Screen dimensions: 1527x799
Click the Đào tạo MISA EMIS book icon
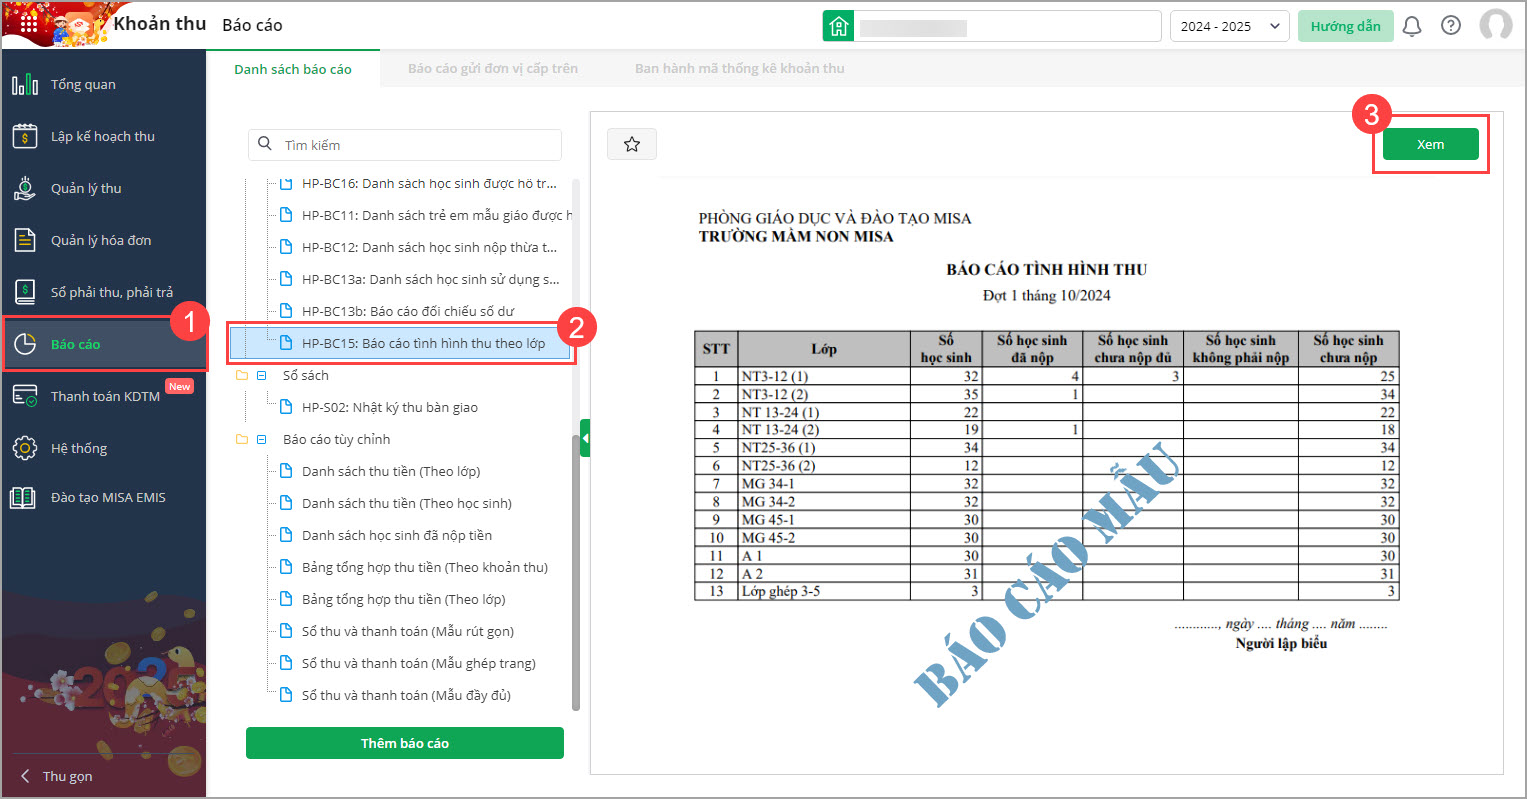[x=23, y=497]
